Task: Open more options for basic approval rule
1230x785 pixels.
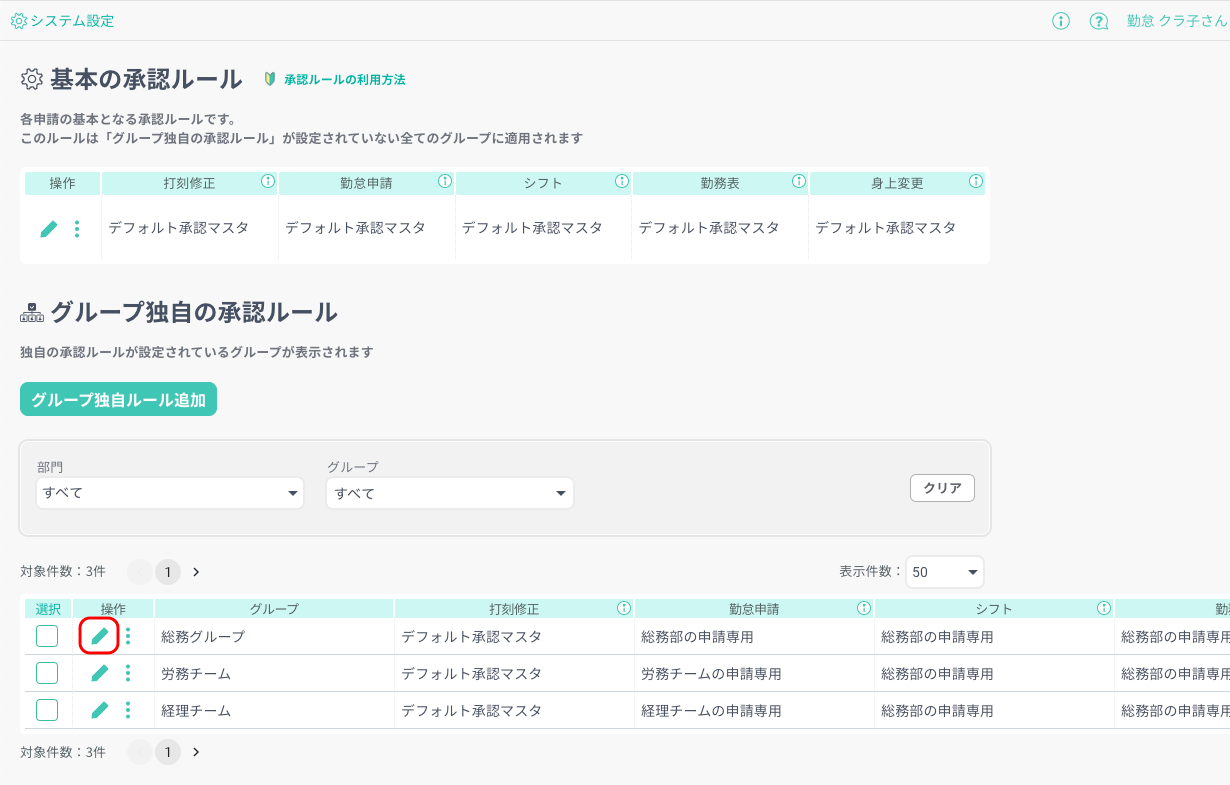Action: coord(77,229)
